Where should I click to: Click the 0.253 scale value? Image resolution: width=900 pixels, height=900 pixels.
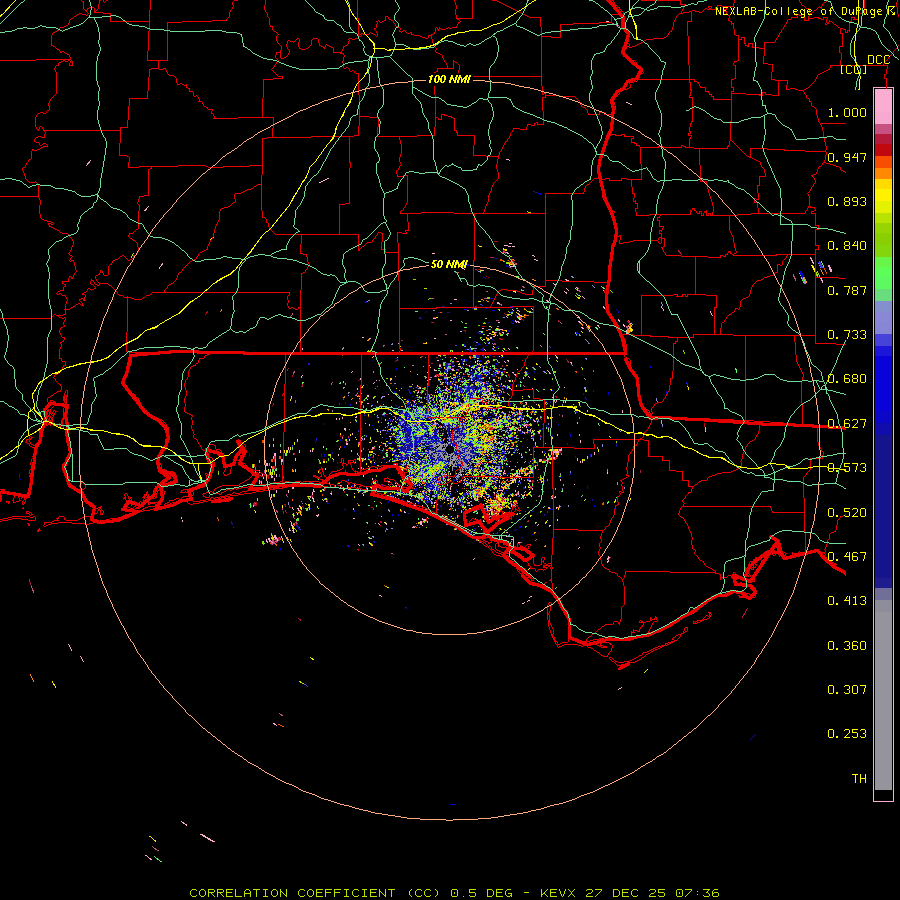[847, 734]
